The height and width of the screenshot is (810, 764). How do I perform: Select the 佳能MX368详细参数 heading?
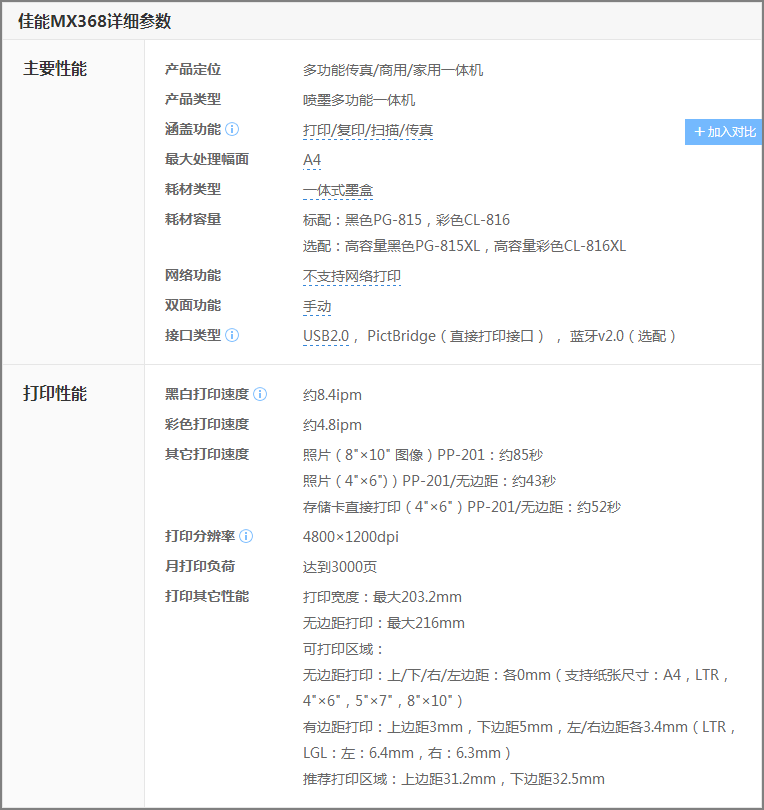95,21
